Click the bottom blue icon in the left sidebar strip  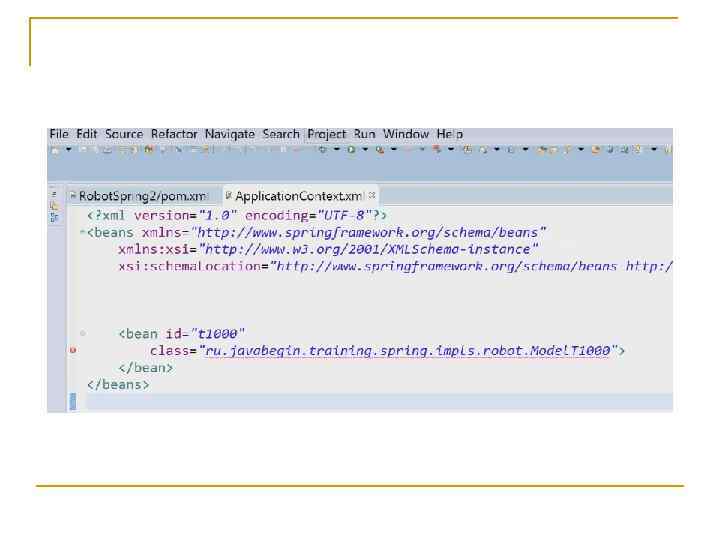[x=54, y=217]
